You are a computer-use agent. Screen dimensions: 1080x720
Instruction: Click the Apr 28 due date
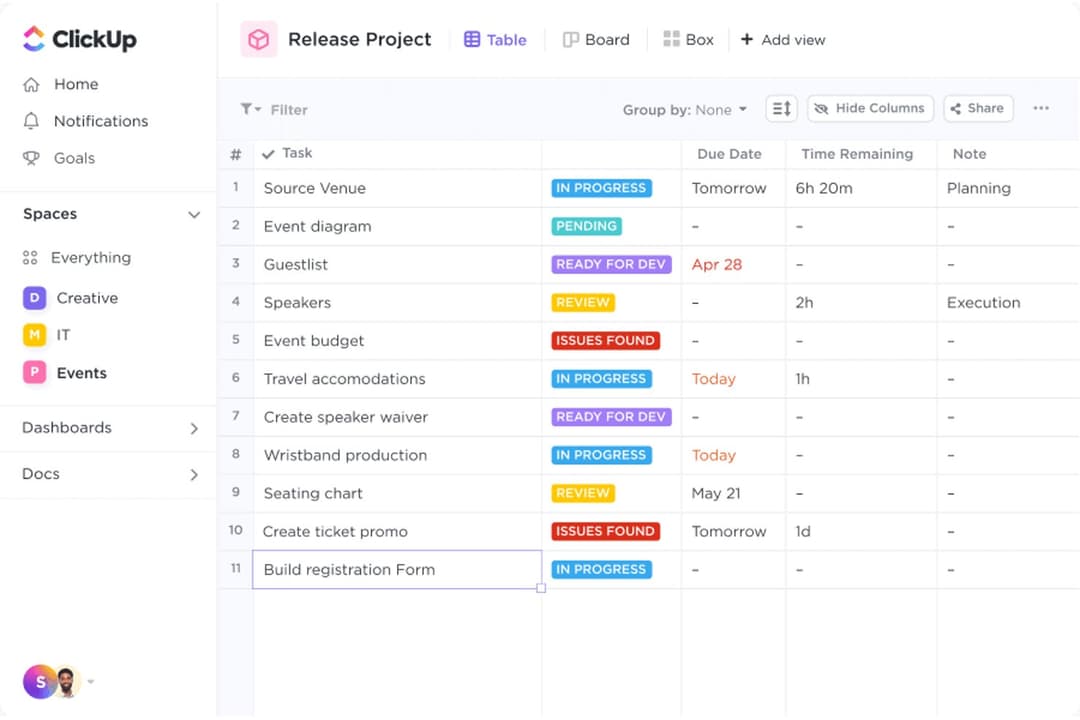(717, 265)
